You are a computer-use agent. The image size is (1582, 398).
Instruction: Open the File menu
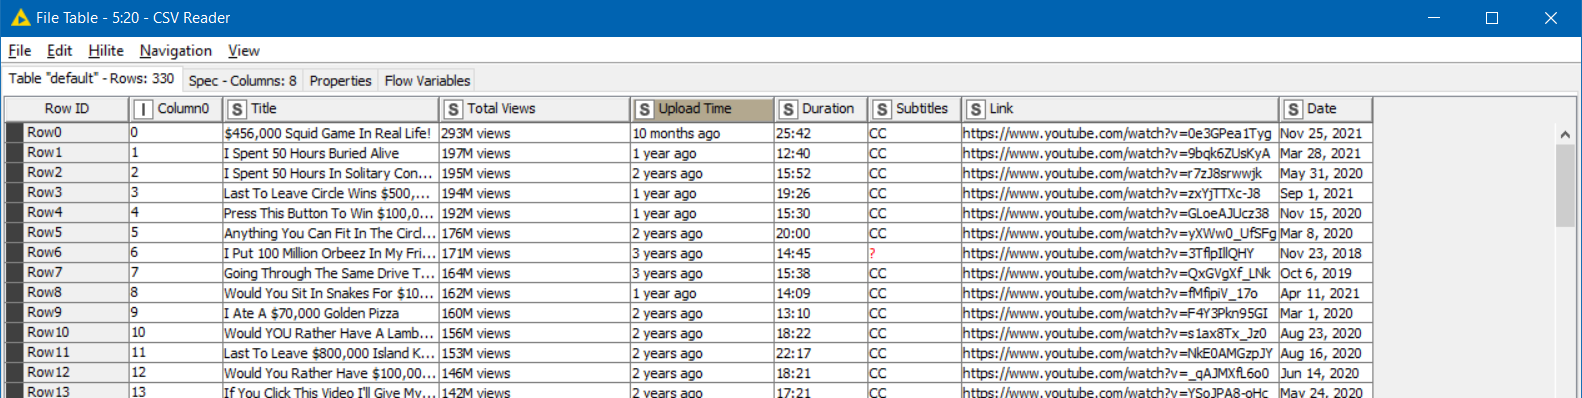[19, 51]
